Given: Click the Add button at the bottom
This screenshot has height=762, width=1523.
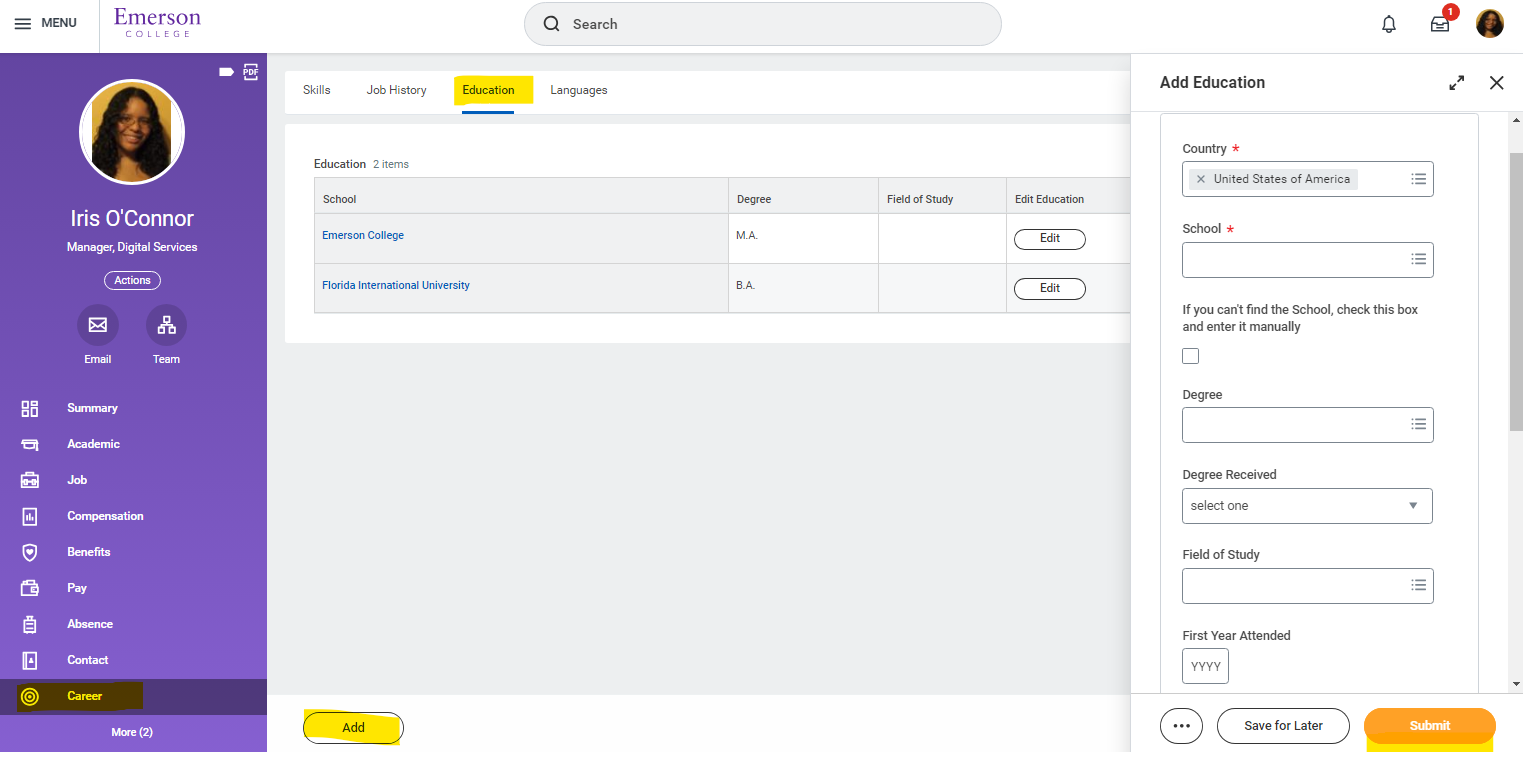Looking at the screenshot, I should (x=353, y=728).
